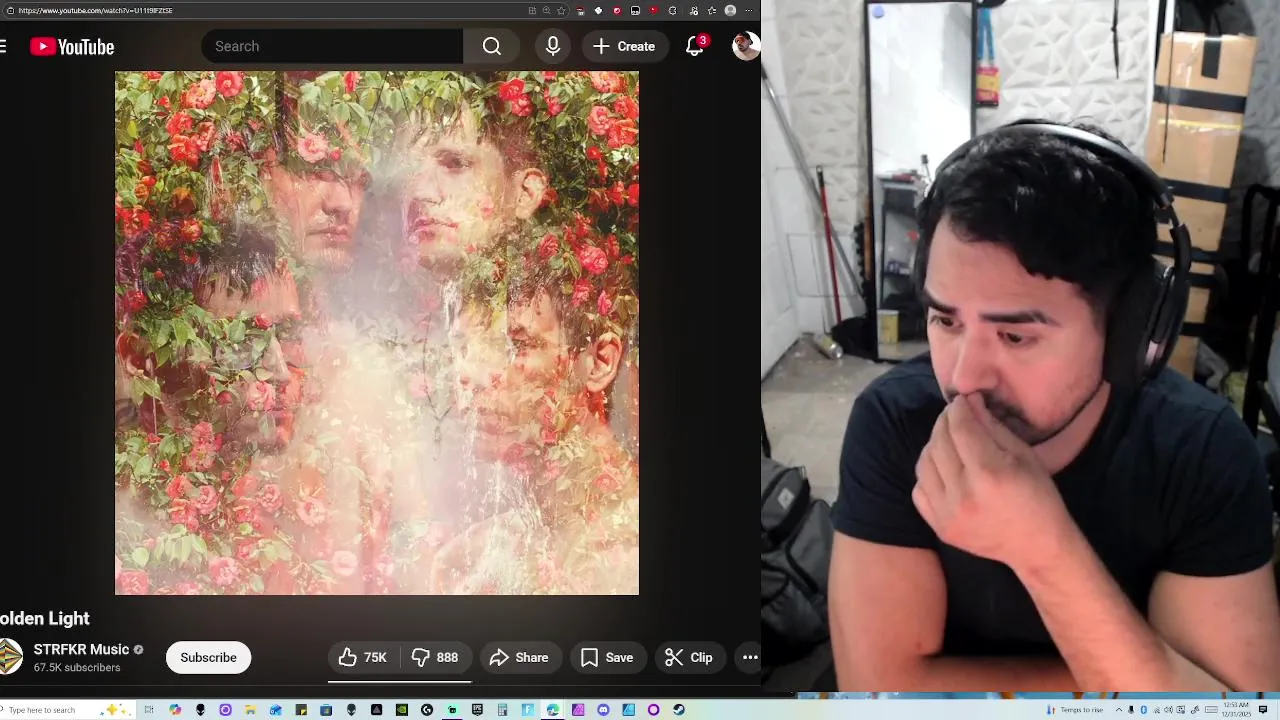Viewport: 1280px width, 720px height.
Task: Open Task View on the taskbar
Action: click(x=149, y=710)
